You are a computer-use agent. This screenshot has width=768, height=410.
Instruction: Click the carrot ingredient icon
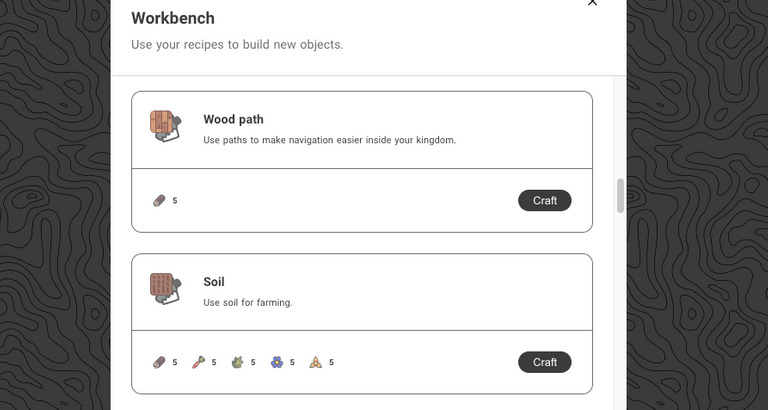pos(198,362)
